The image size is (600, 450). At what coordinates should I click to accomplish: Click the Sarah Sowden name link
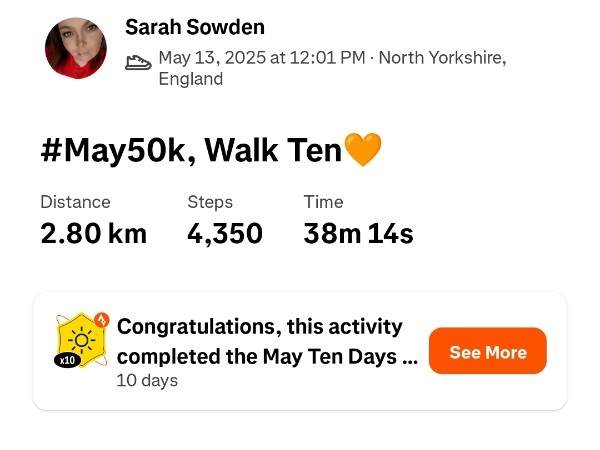[x=195, y=28]
